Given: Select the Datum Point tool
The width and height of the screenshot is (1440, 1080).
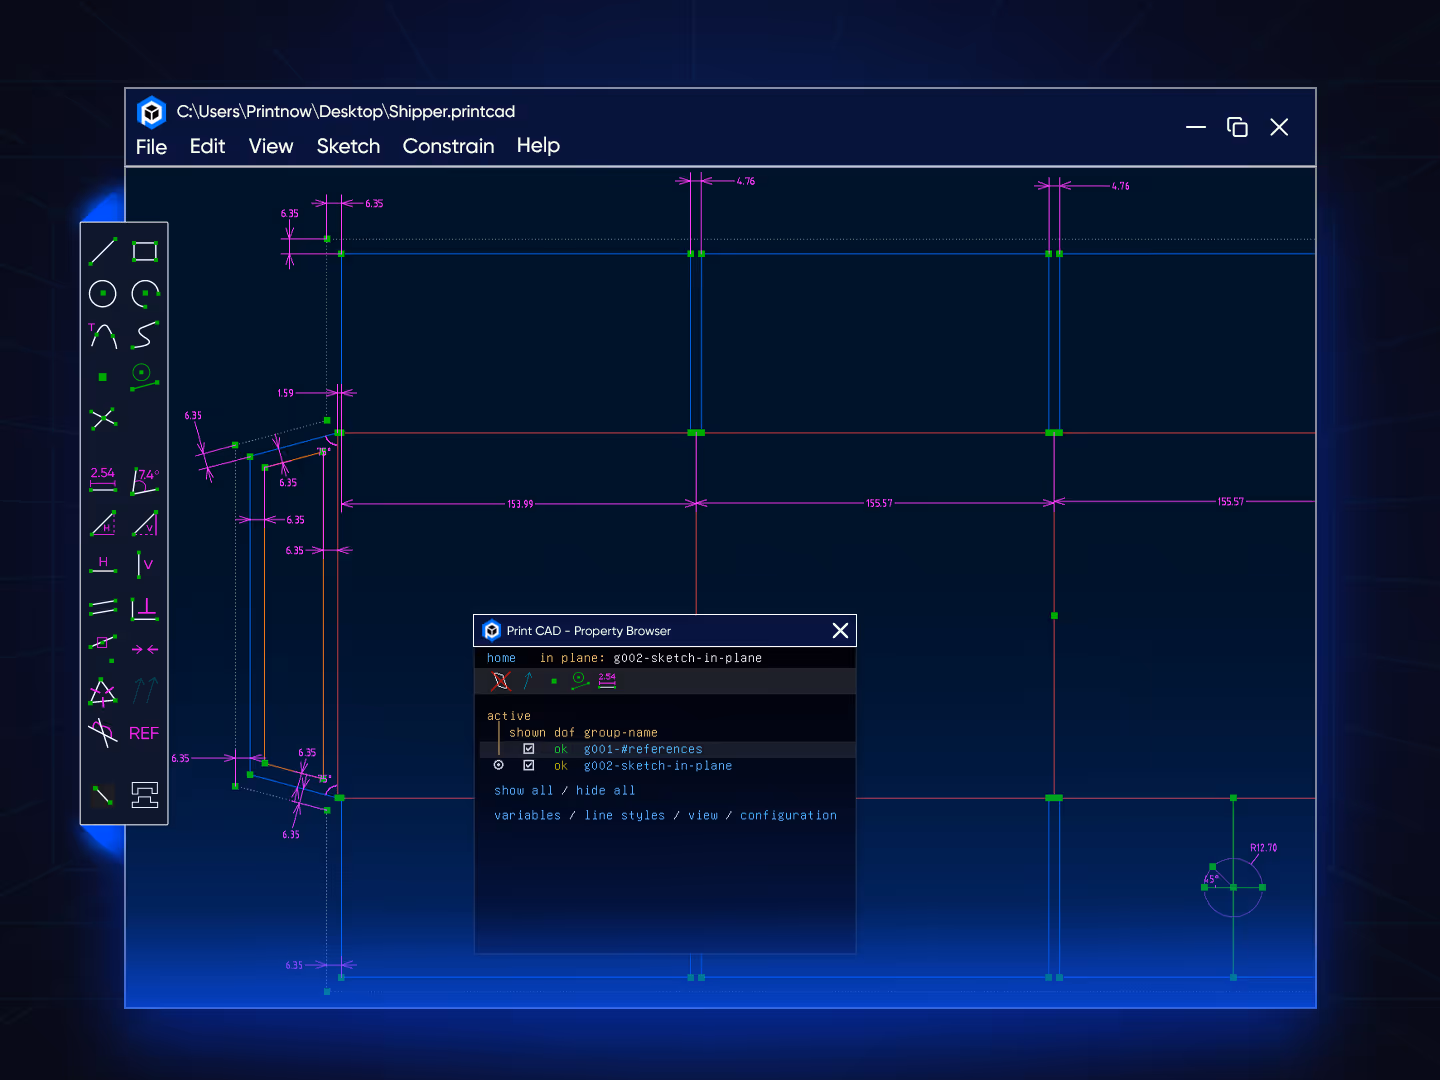Looking at the screenshot, I should tap(102, 378).
